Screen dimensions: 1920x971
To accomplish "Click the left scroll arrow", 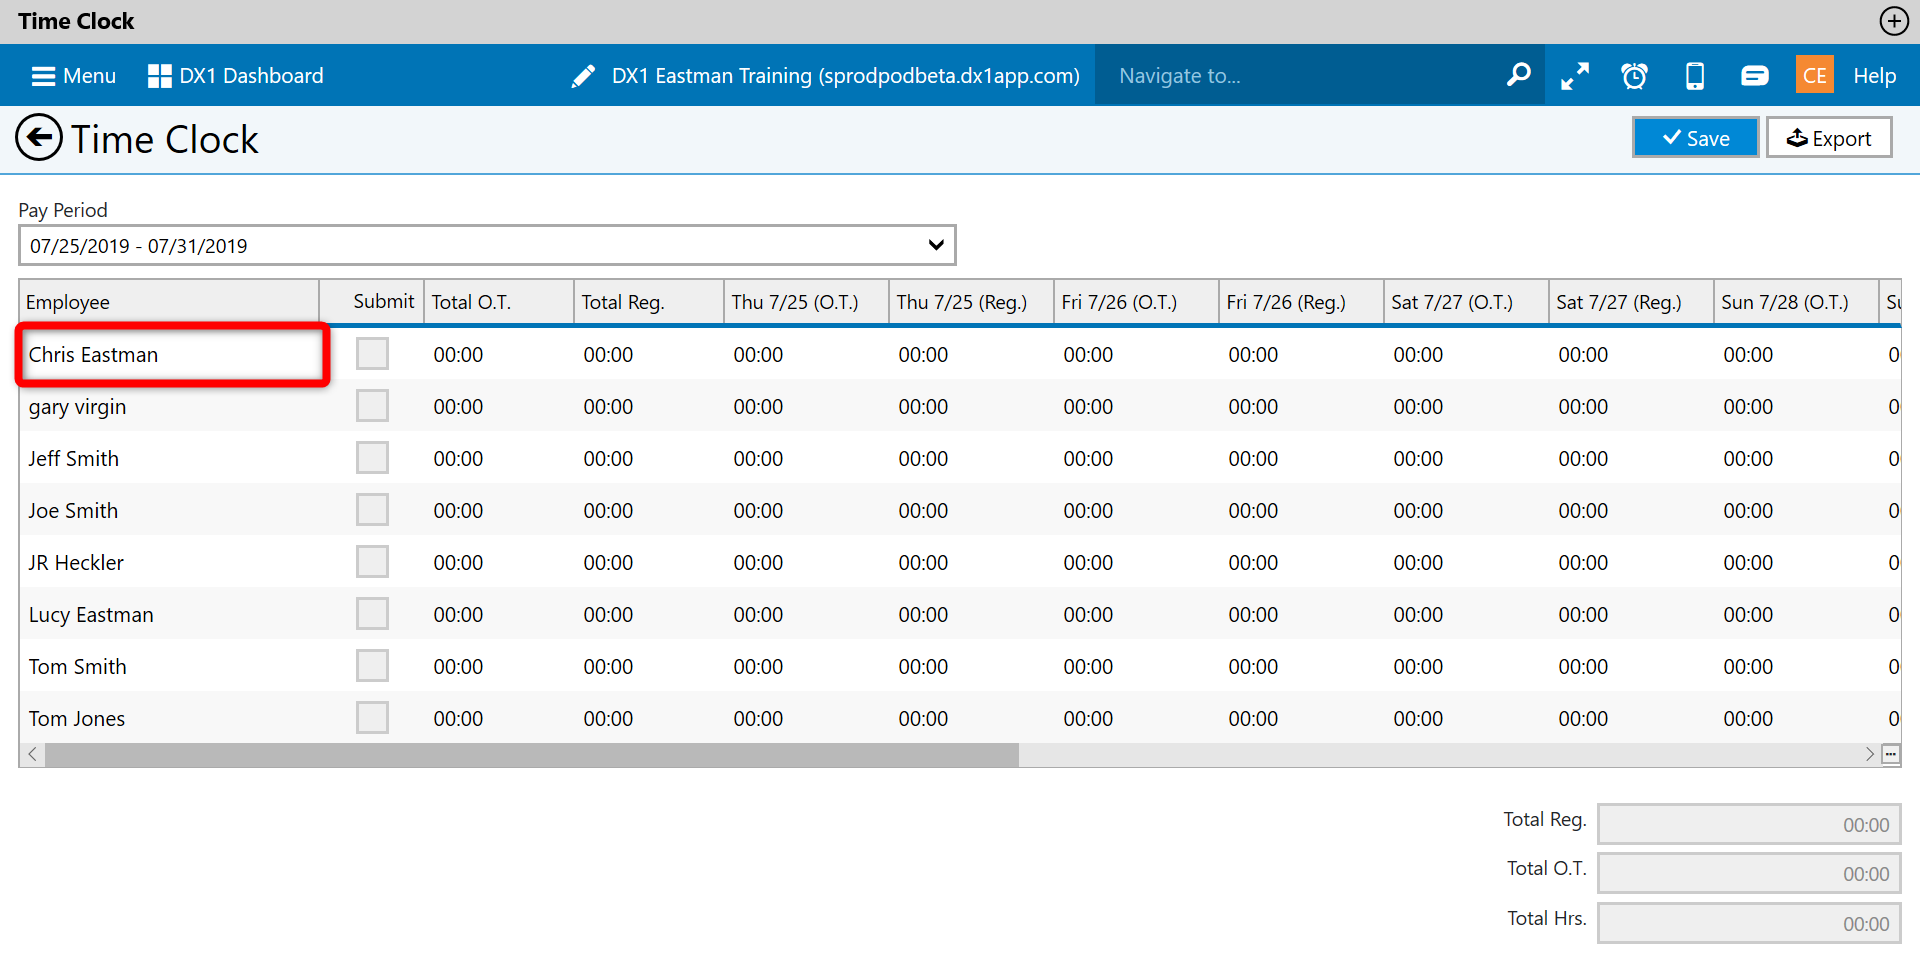I will point(33,754).
